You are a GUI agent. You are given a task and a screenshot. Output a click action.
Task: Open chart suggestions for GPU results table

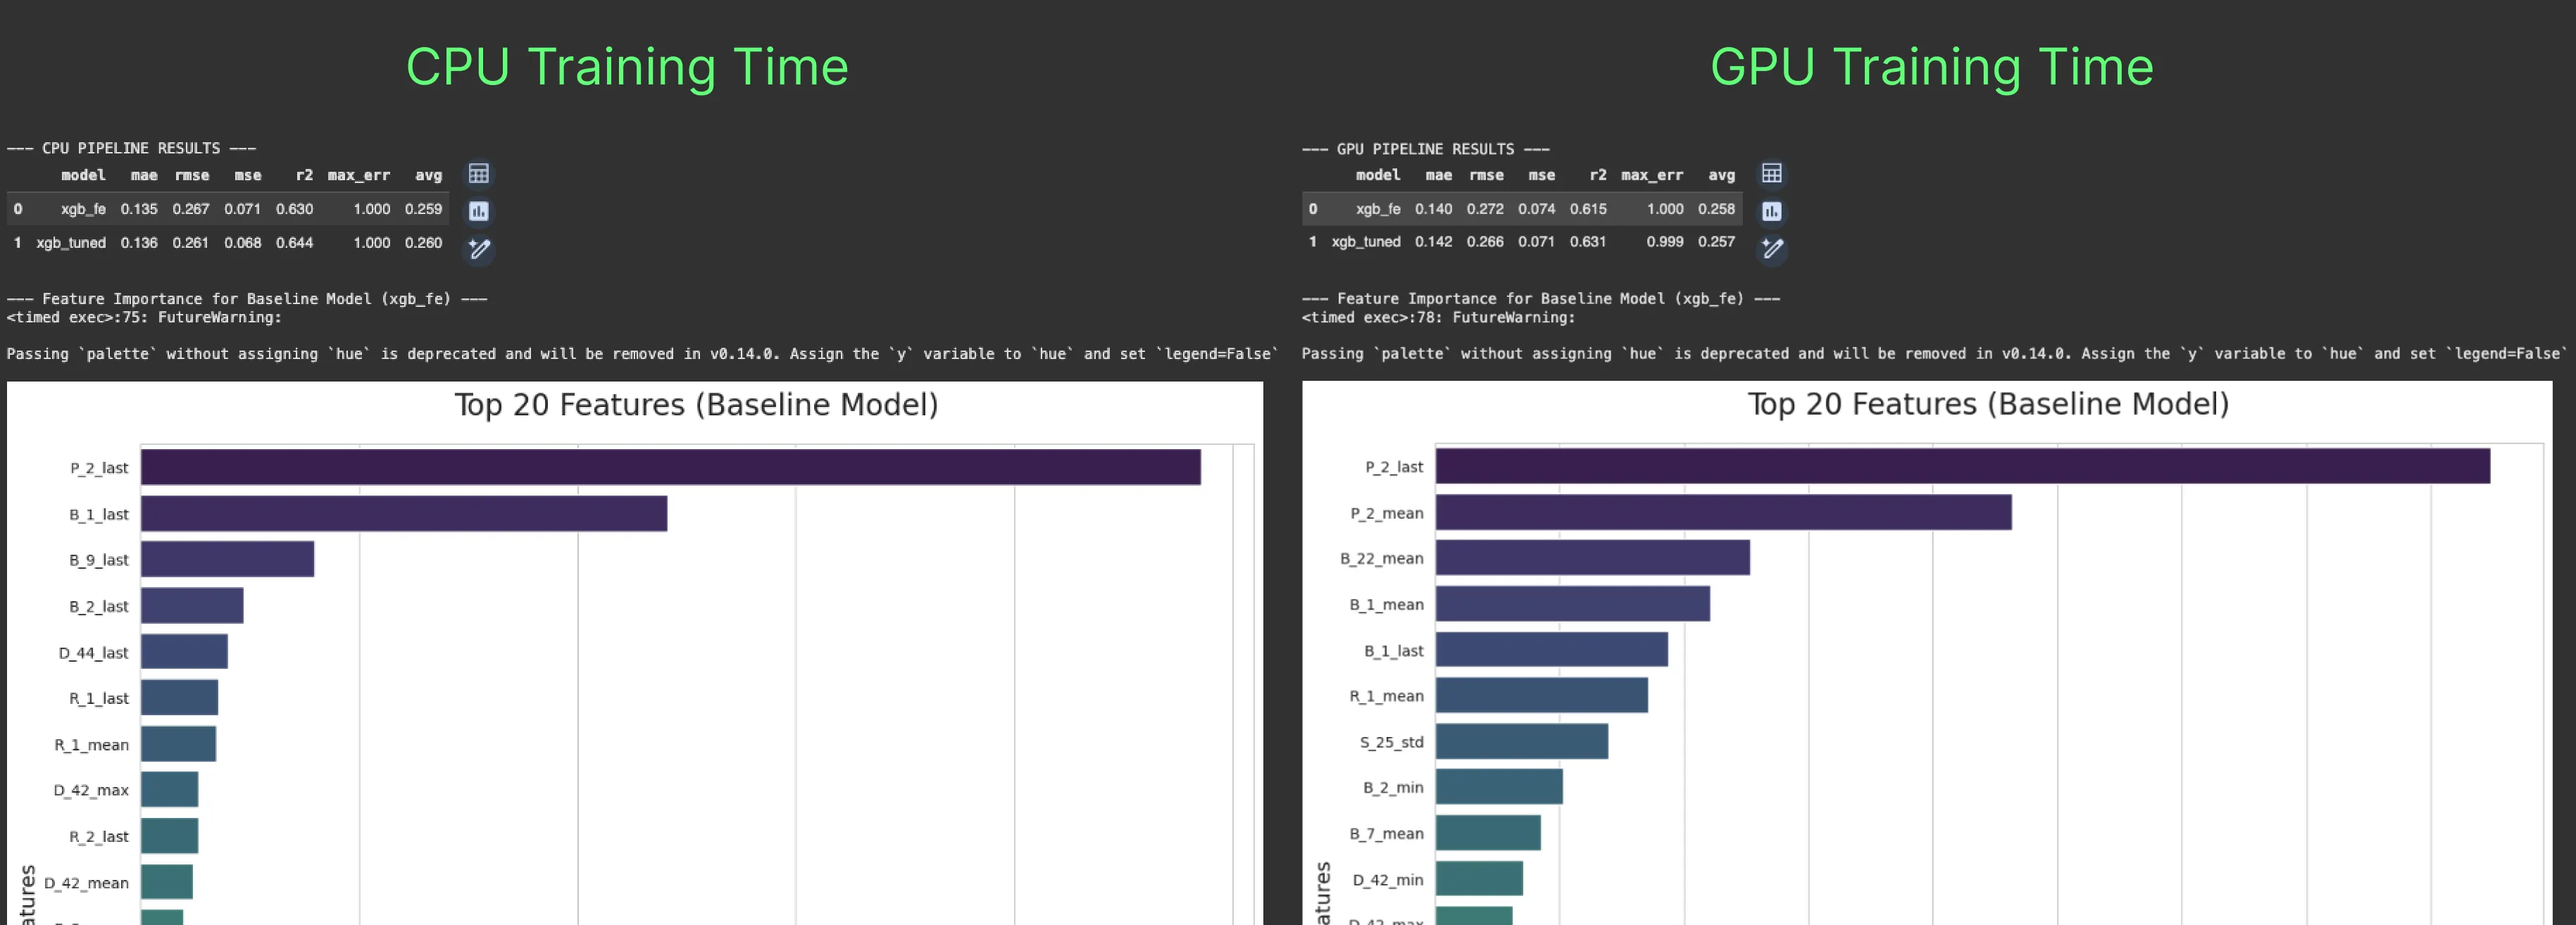coord(1772,210)
